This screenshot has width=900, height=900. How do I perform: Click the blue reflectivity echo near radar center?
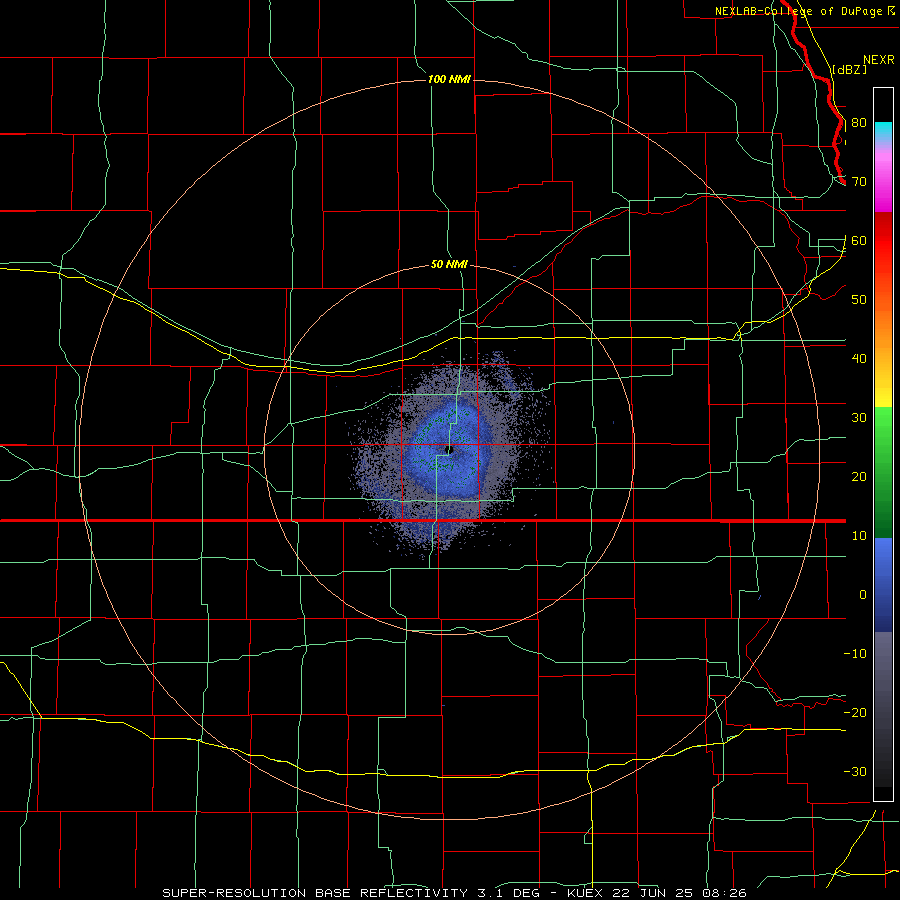tap(449, 451)
